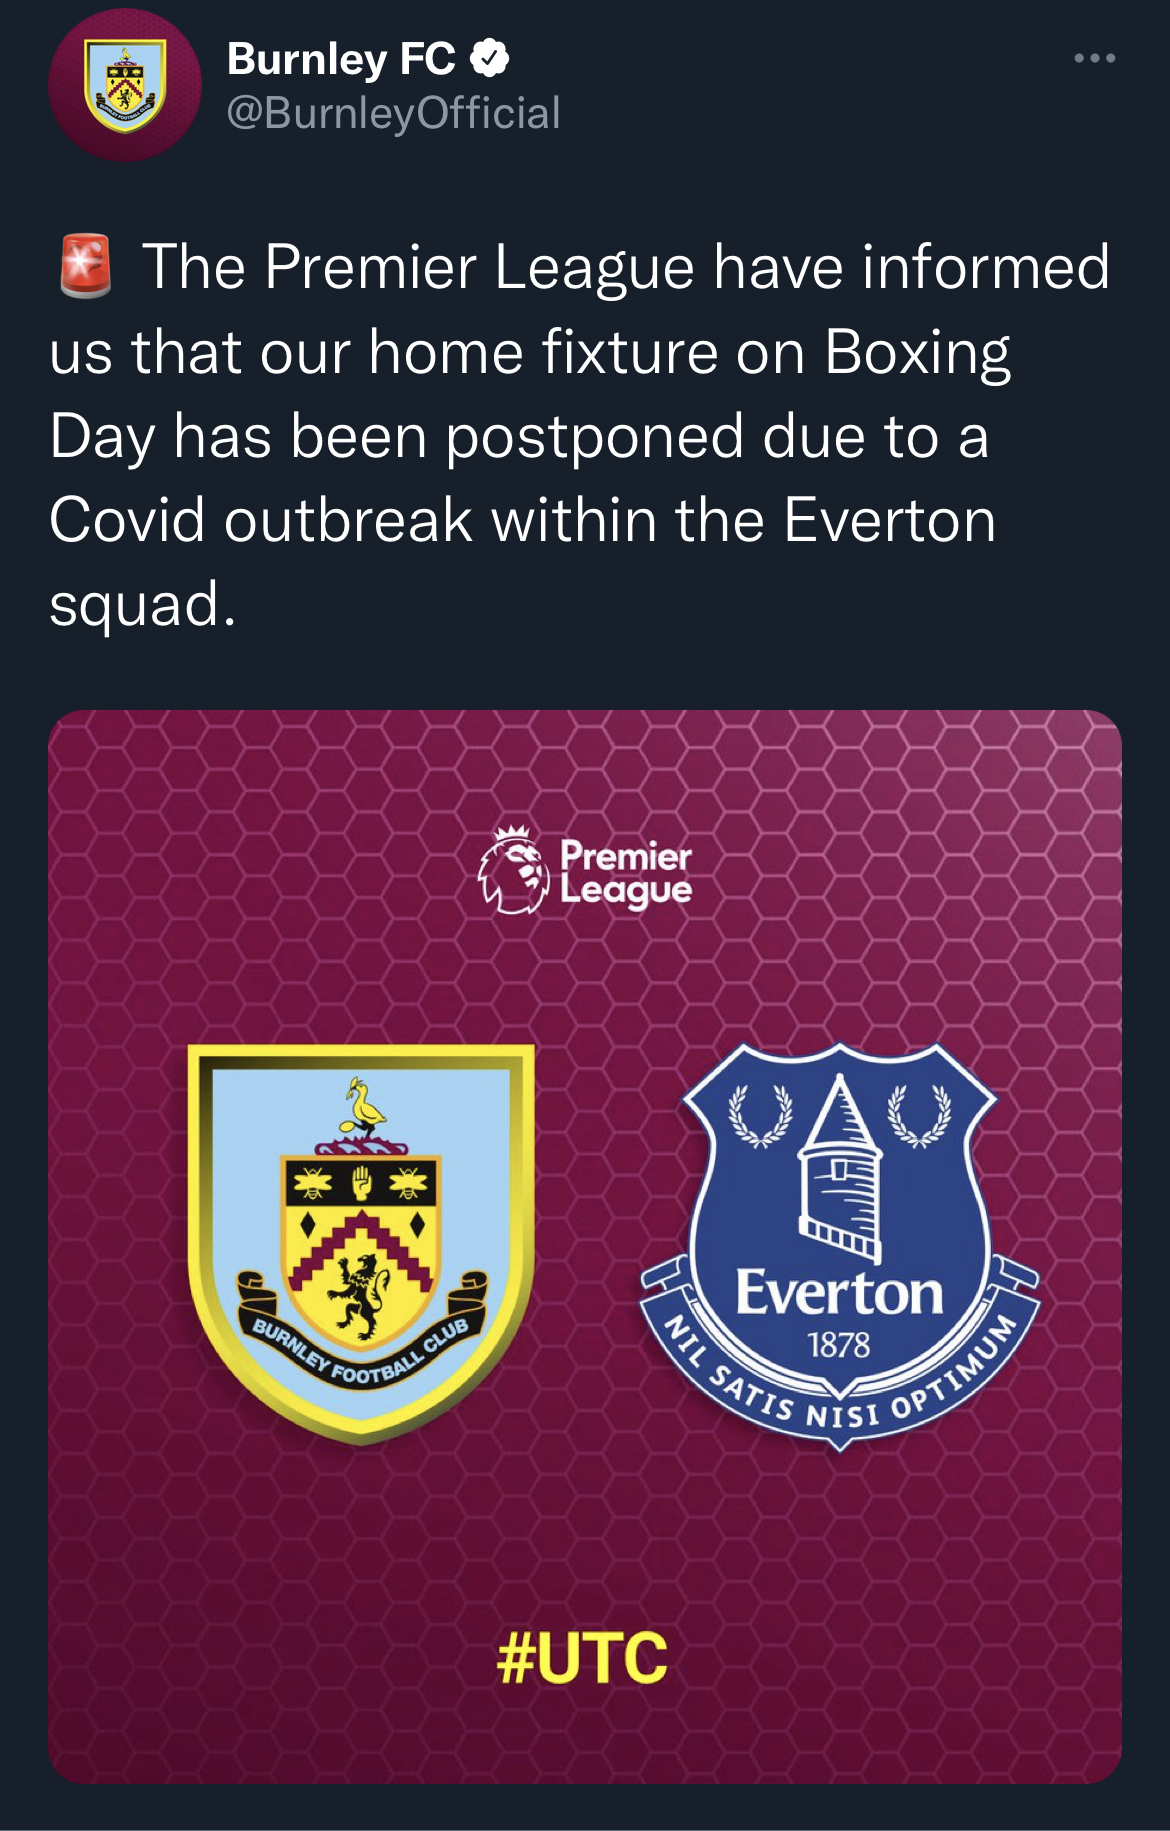The width and height of the screenshot is (1170, 1831).
Task: Tap the "Boxing" word in tweet
Action: 918,353
